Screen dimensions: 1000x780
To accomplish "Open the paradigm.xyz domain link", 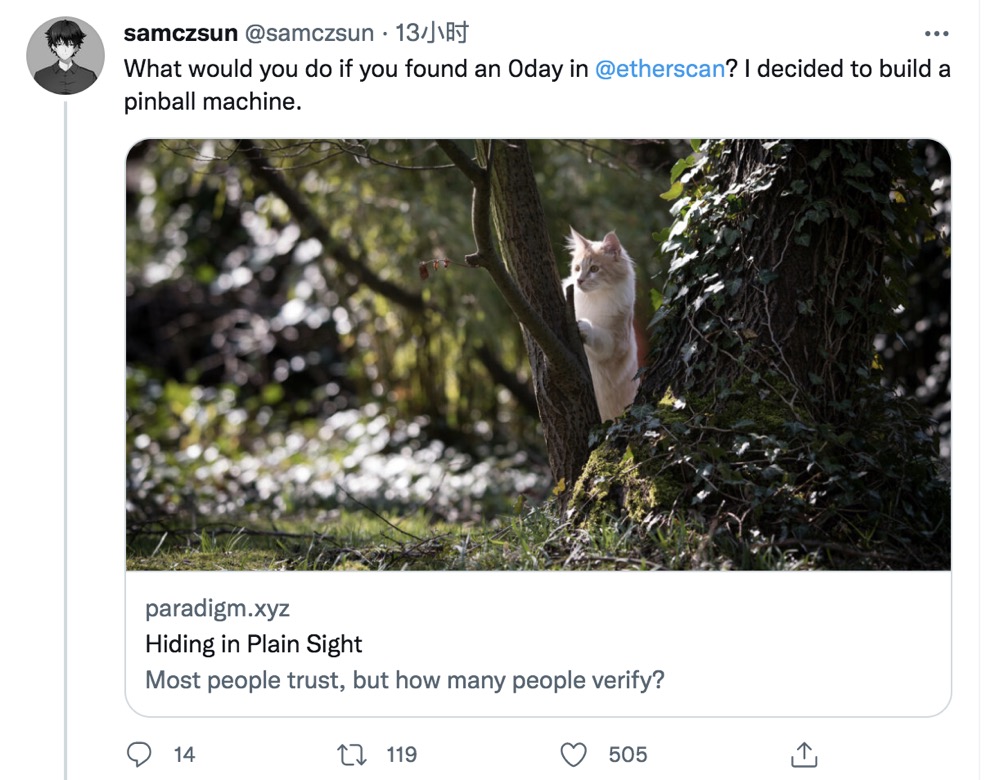I will [217, 608].
